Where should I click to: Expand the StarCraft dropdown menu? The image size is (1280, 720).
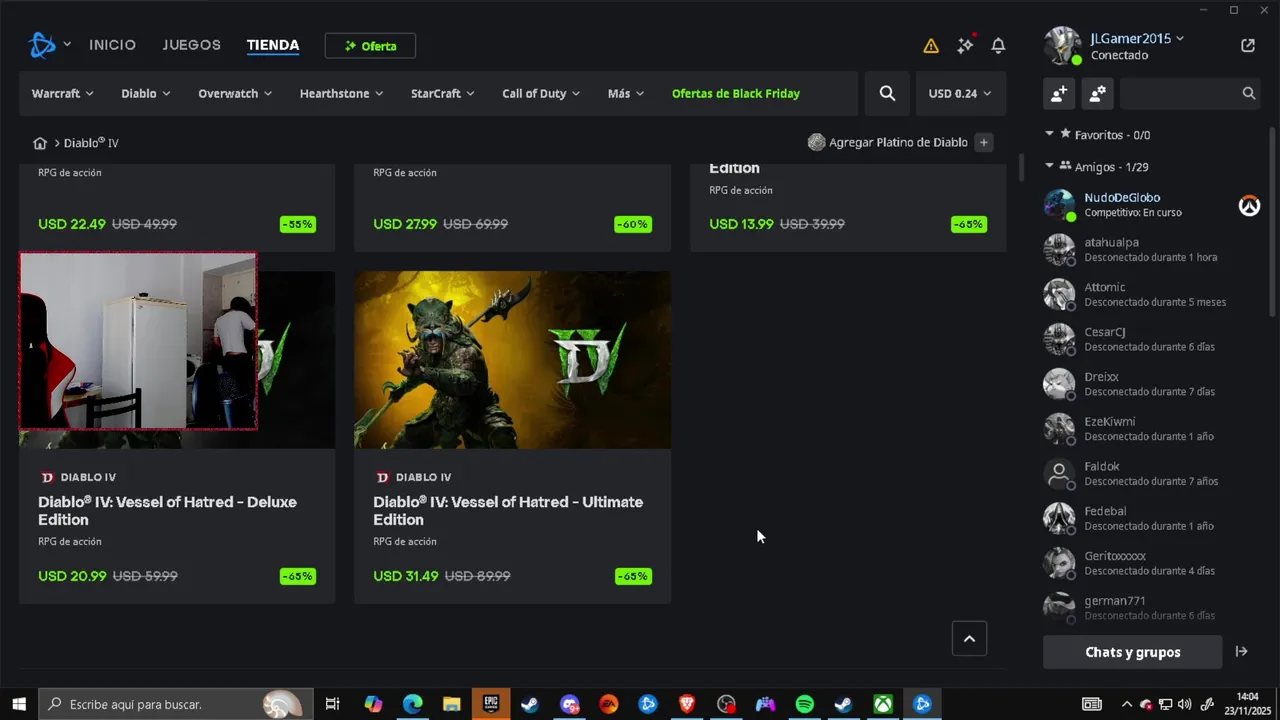point(442,93)
